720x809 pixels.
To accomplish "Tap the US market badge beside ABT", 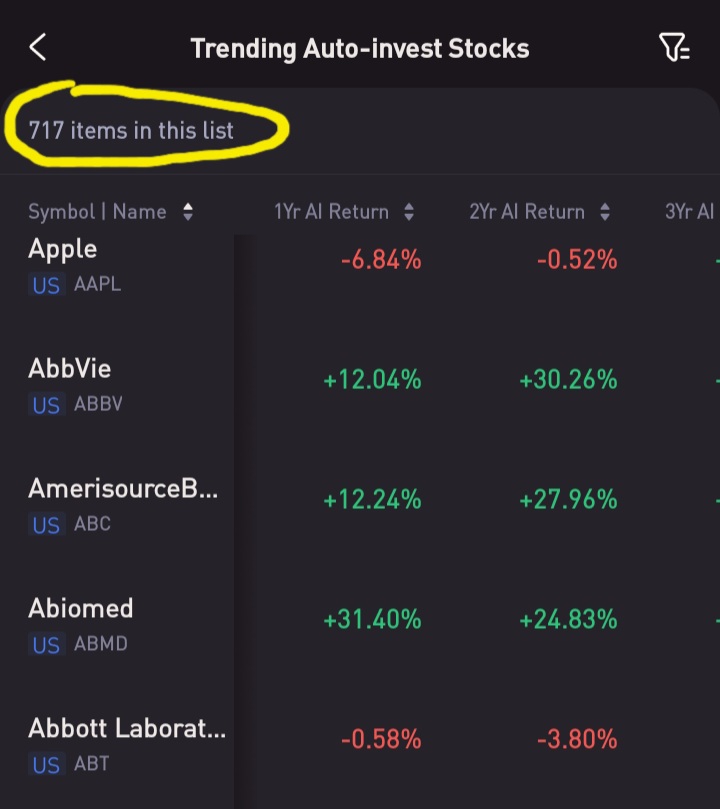I will point(46,765).
